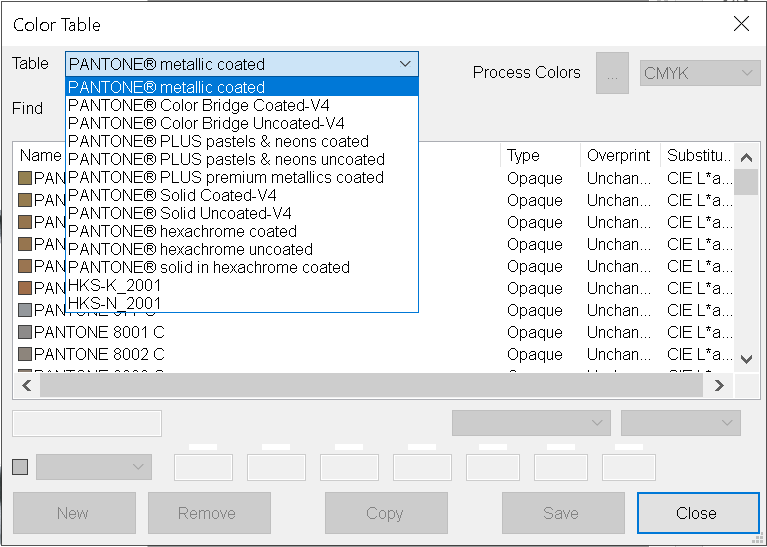Click the first color value field
This screenshot has height=547, width=767.
pyautogui.click(x=203, y=467)
